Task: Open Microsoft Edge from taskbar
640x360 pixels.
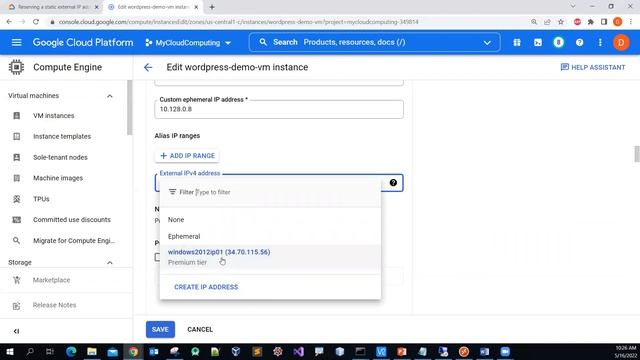Action: pyautogui.click(x=71, y=351)
